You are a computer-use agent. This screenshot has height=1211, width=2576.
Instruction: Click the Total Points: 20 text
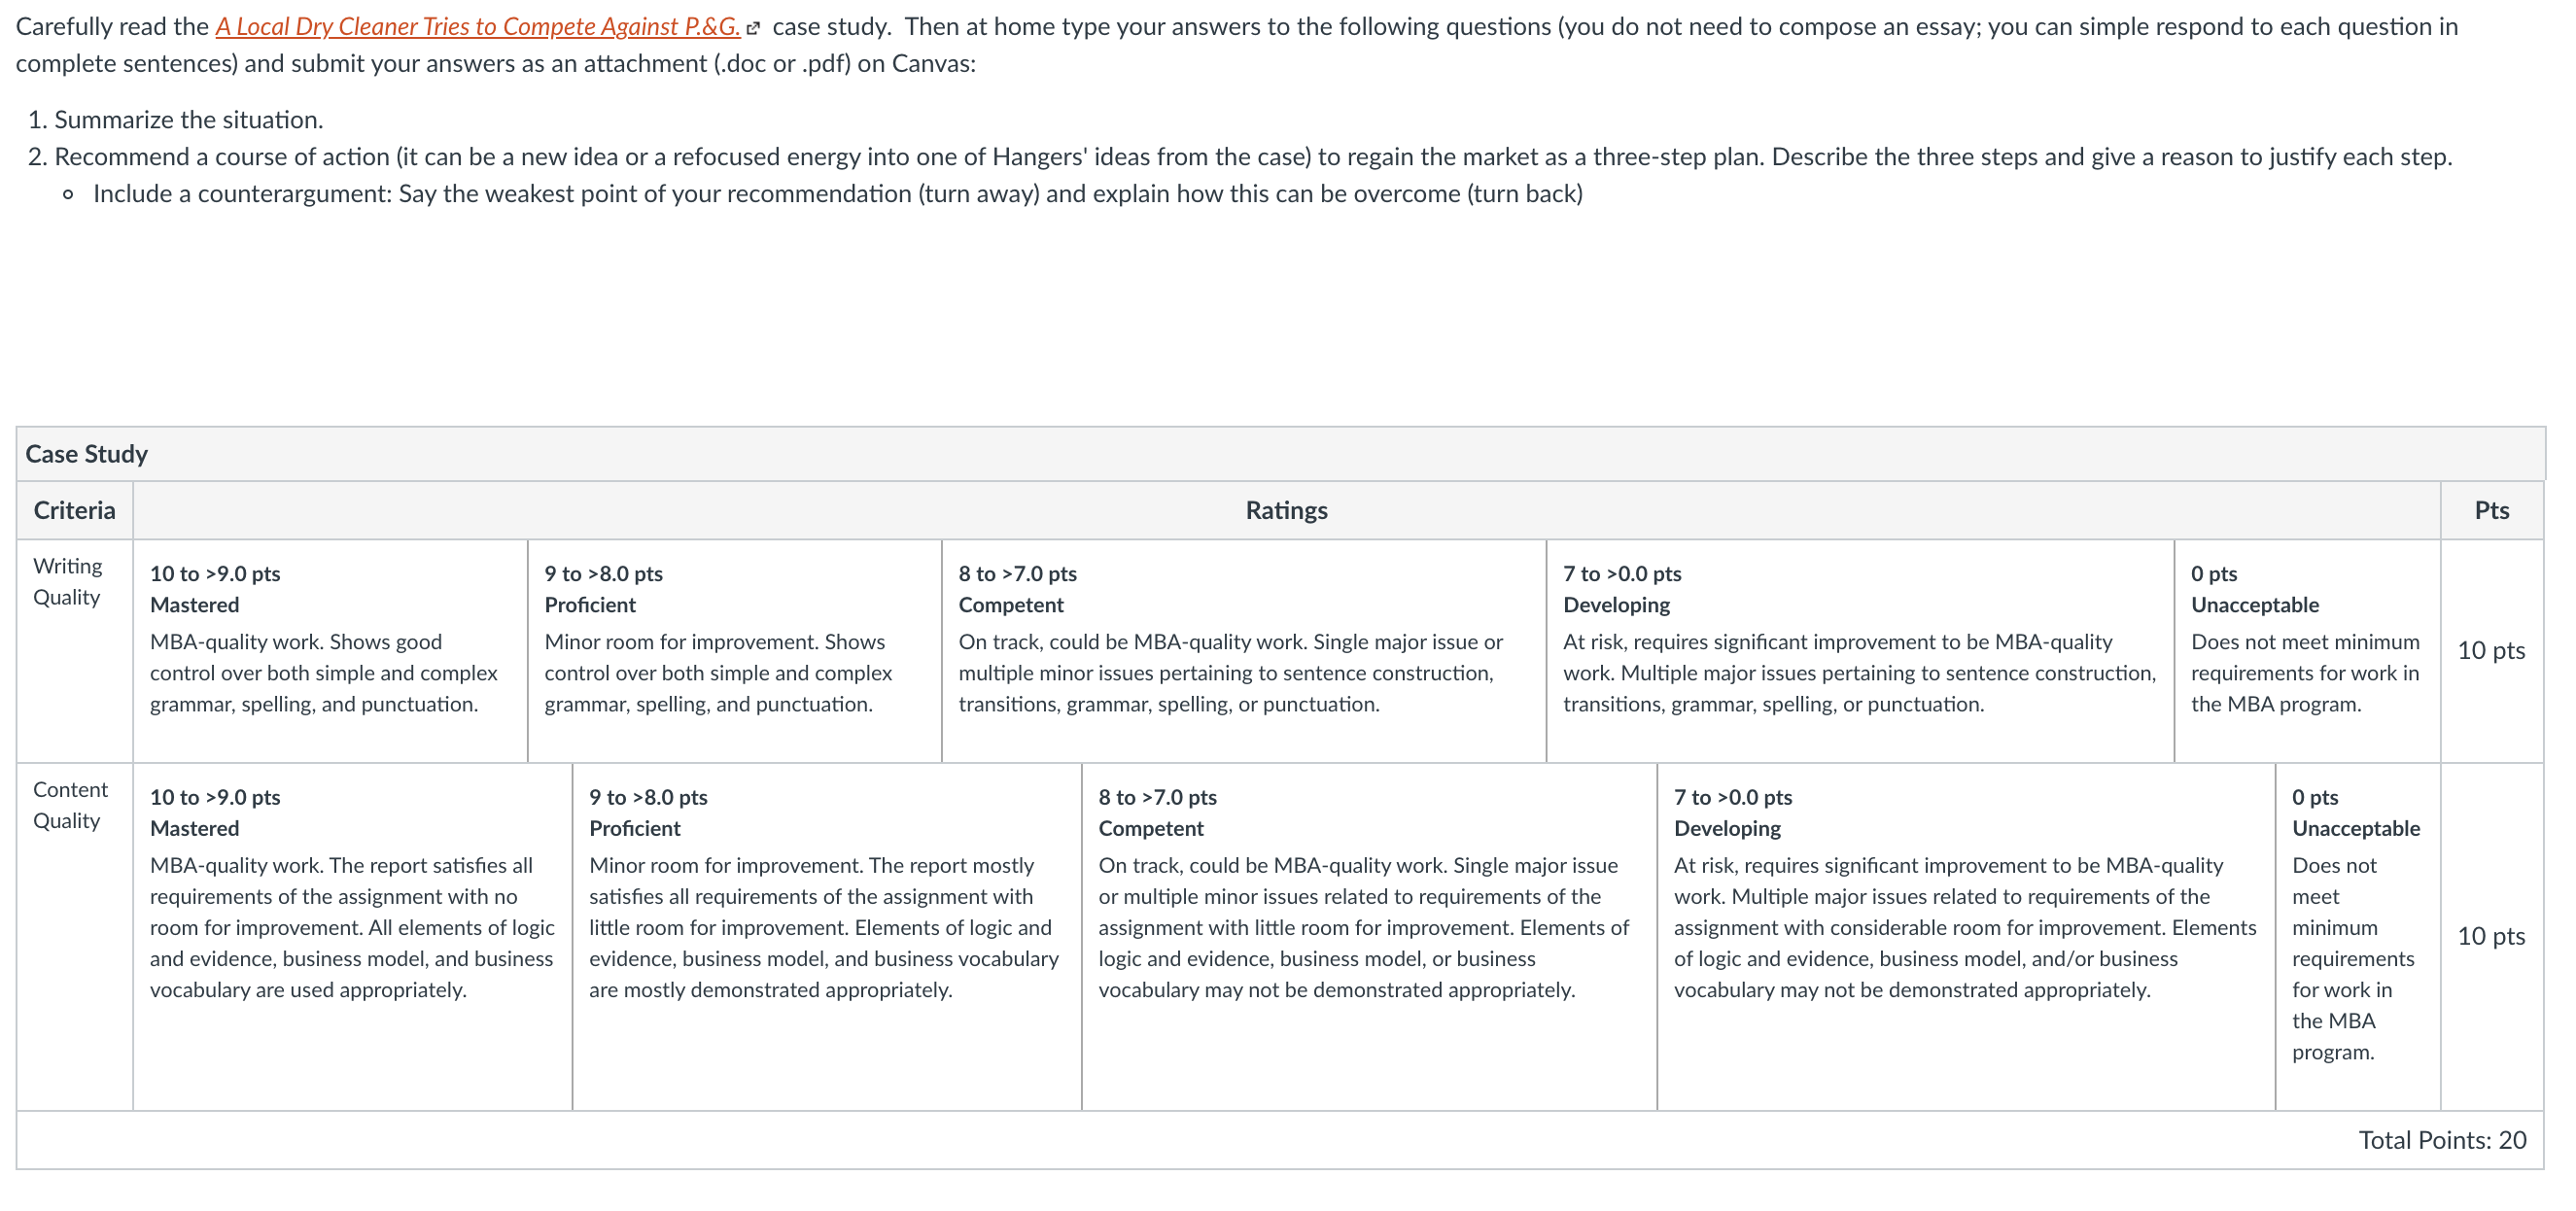pos(2442,1140)
